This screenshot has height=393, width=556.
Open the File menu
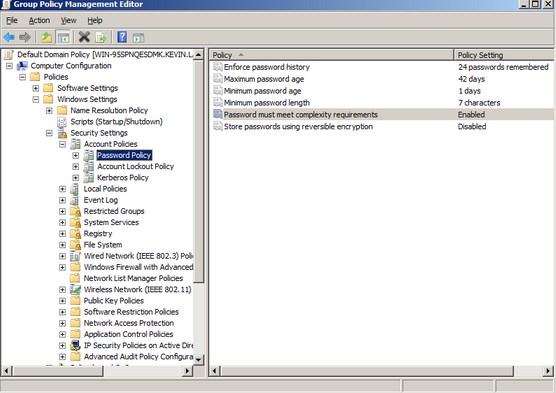12,21
